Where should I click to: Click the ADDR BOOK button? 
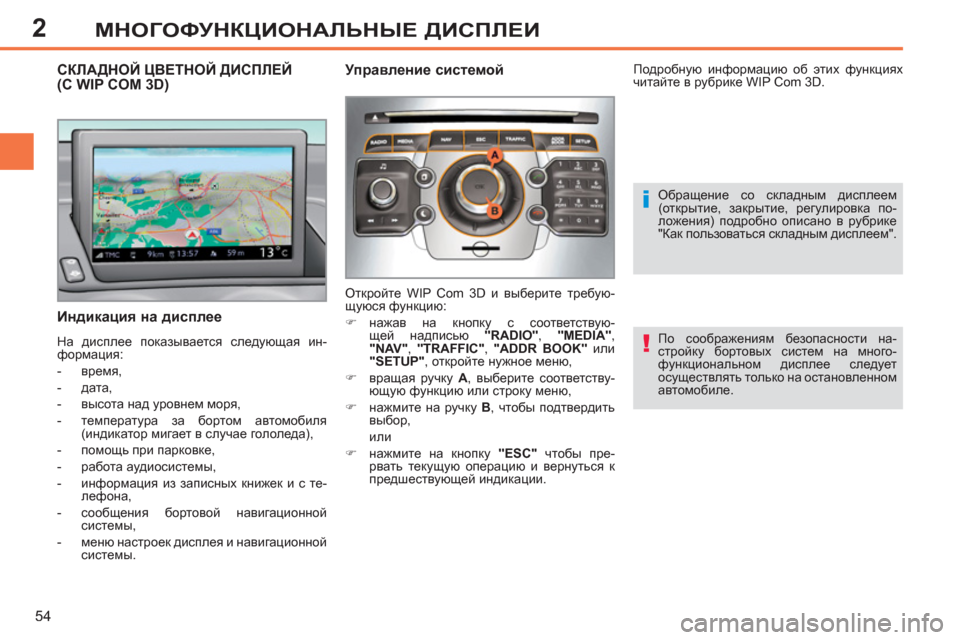(x=558, y=141)
